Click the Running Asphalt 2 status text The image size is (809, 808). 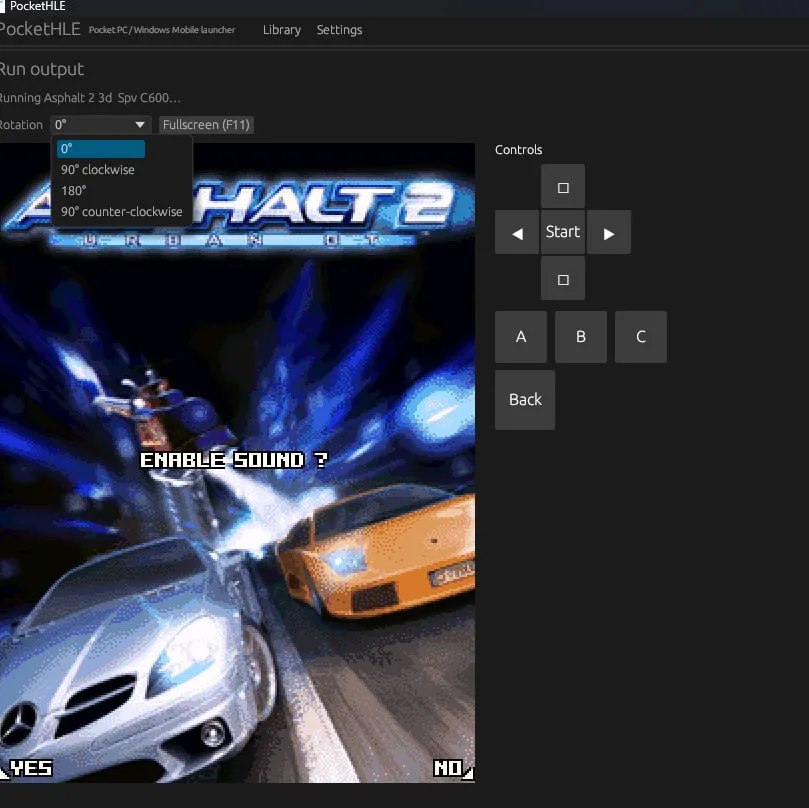pos(90,98)
